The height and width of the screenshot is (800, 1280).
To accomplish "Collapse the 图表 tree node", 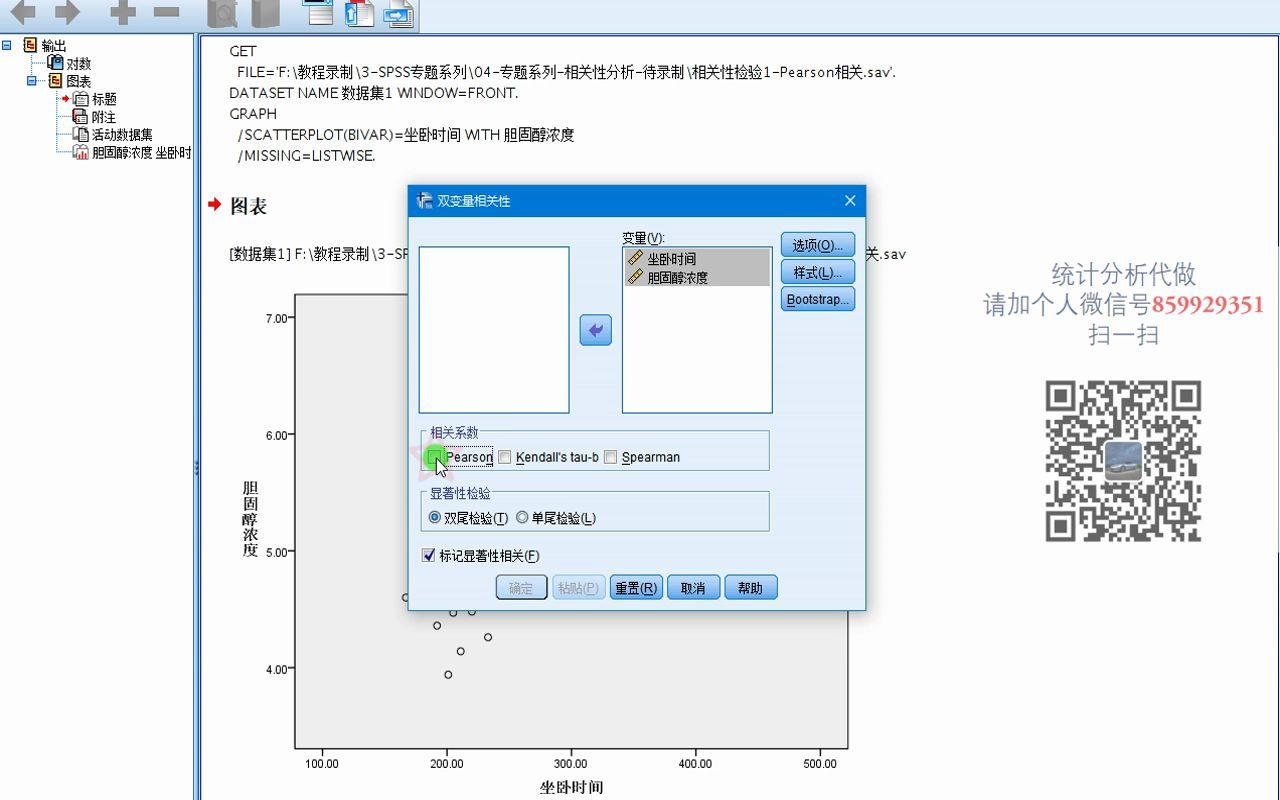I will click(x=33, y=81).
